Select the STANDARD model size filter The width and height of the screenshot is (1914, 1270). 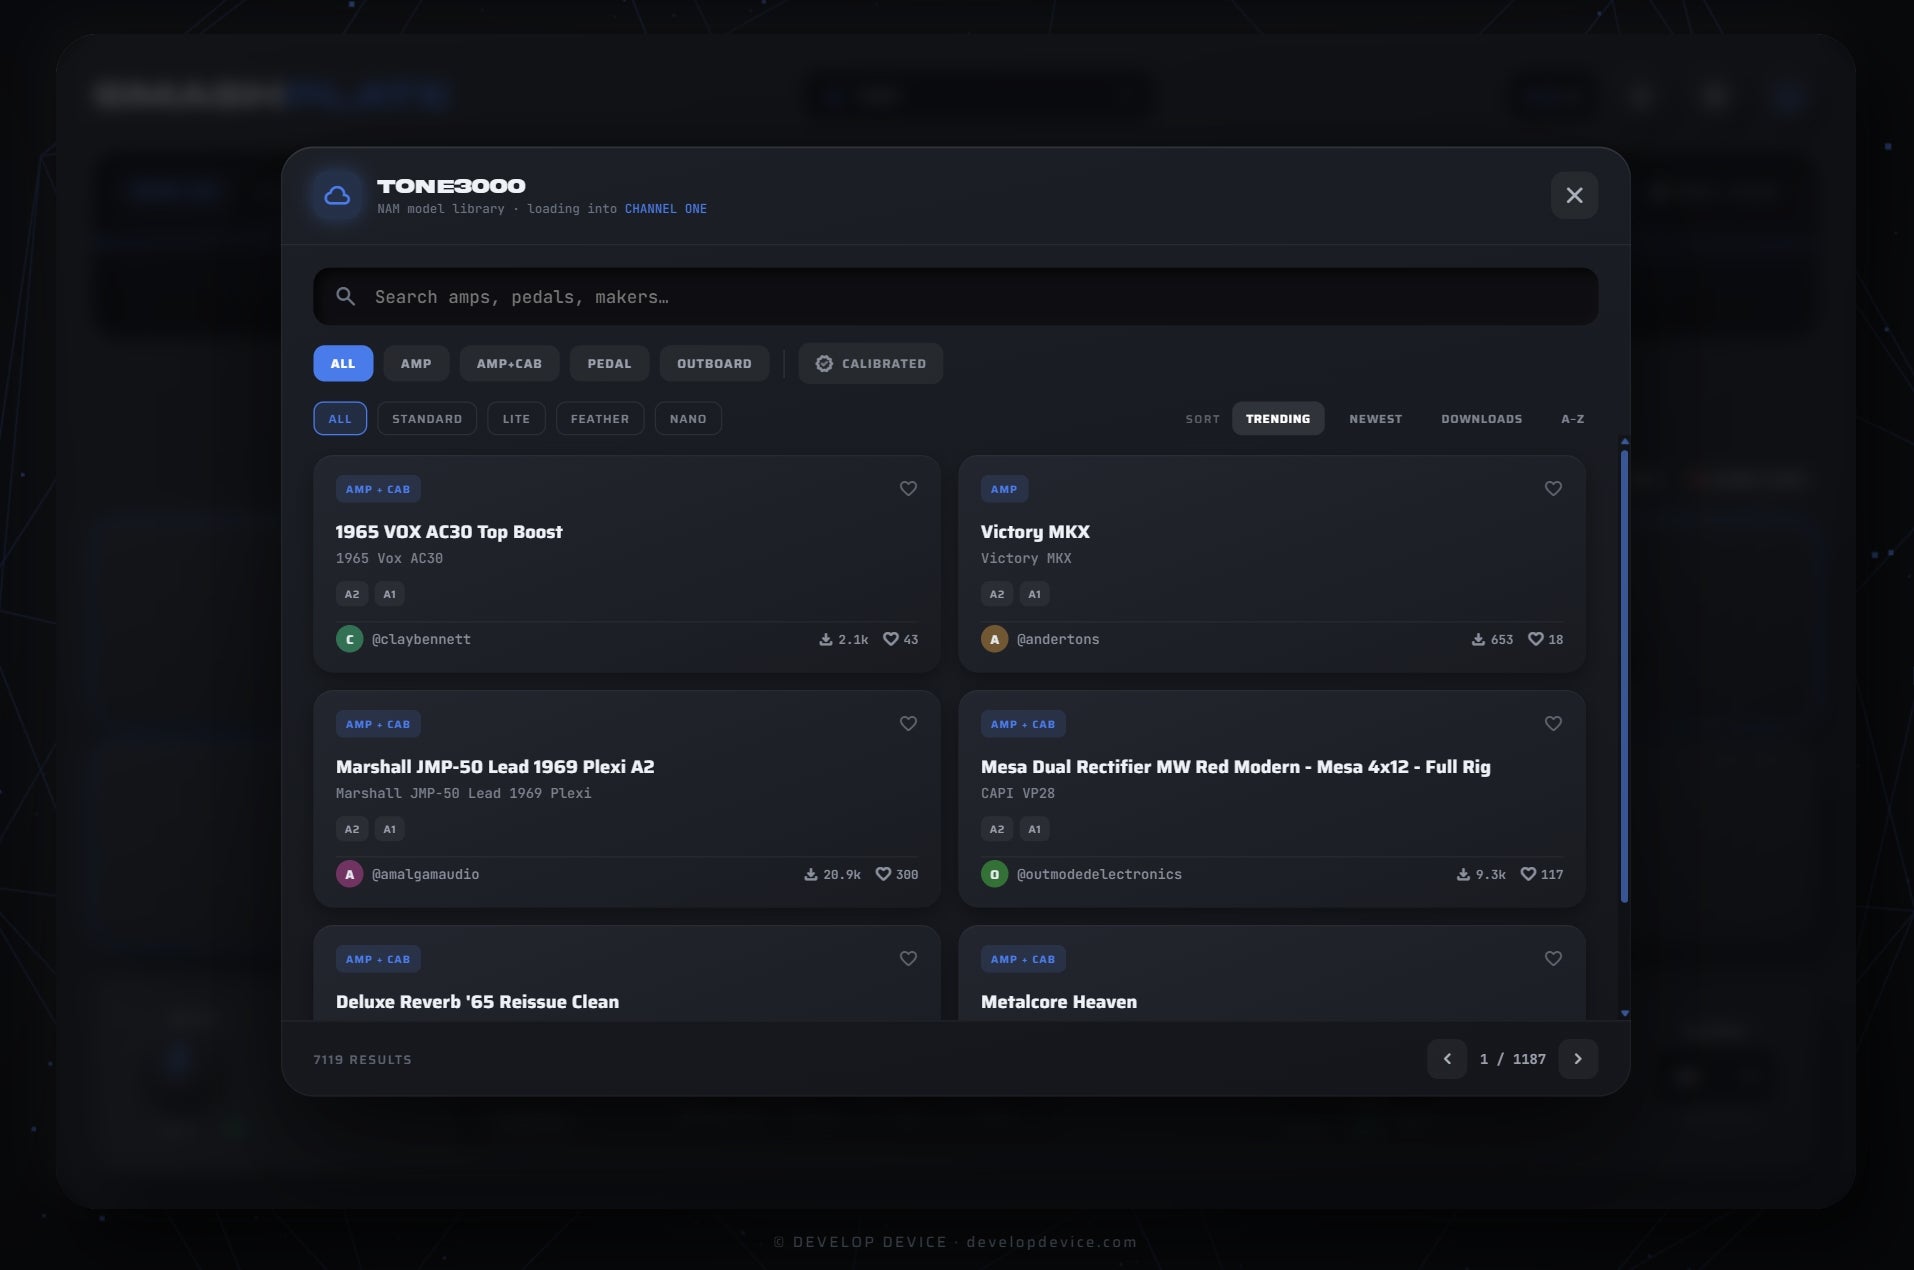(x=427, y=418)
